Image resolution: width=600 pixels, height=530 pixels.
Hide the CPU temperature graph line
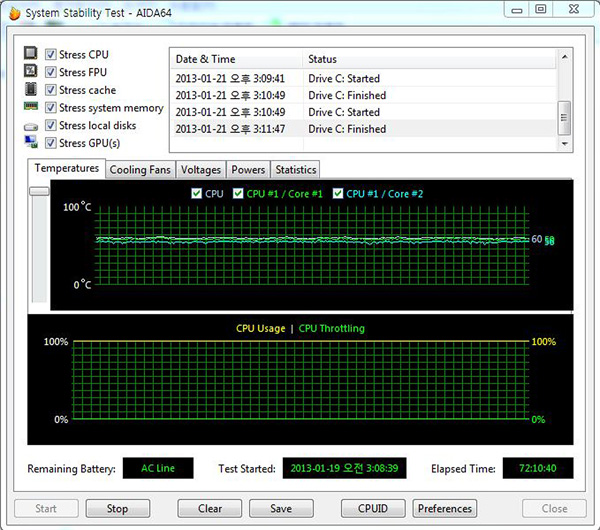[196, 193]
